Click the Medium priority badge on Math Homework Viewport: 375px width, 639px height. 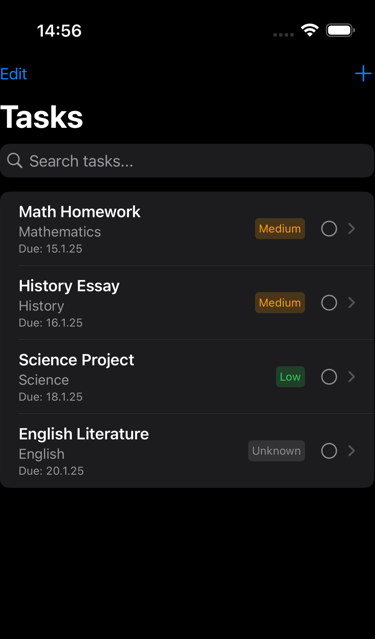tap(280, 229)
